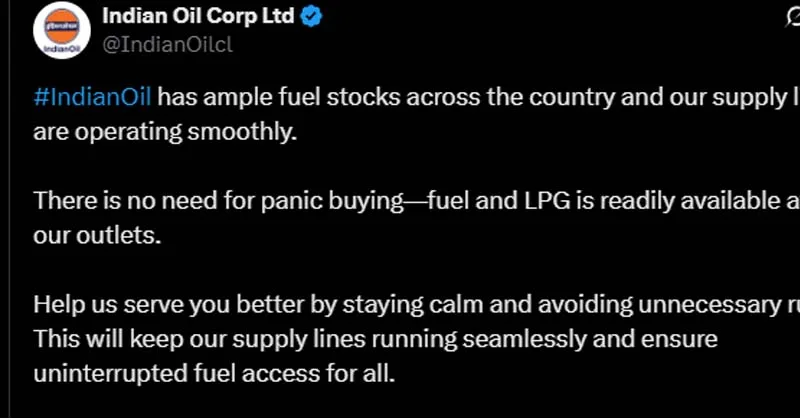Open the Indian Oil profile avatar
The image size is (800, 420).
(62, 31)
